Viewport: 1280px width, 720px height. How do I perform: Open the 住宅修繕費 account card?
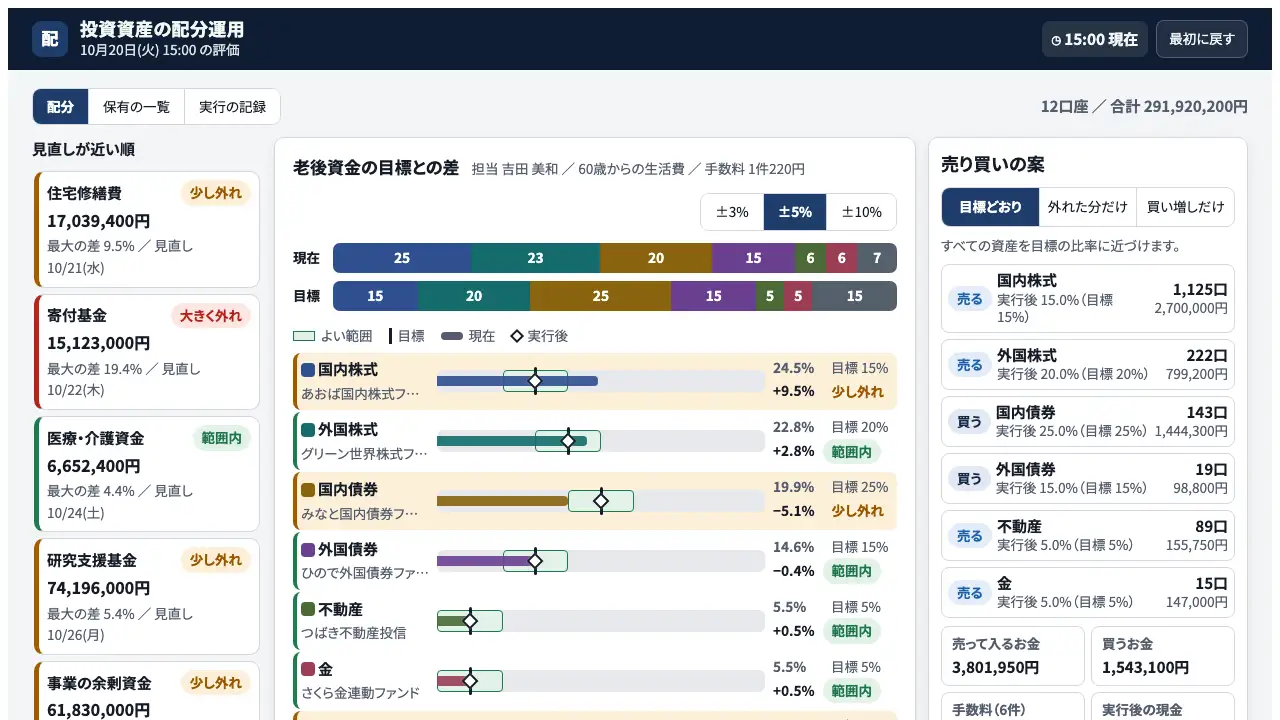[x=146, y=229]
